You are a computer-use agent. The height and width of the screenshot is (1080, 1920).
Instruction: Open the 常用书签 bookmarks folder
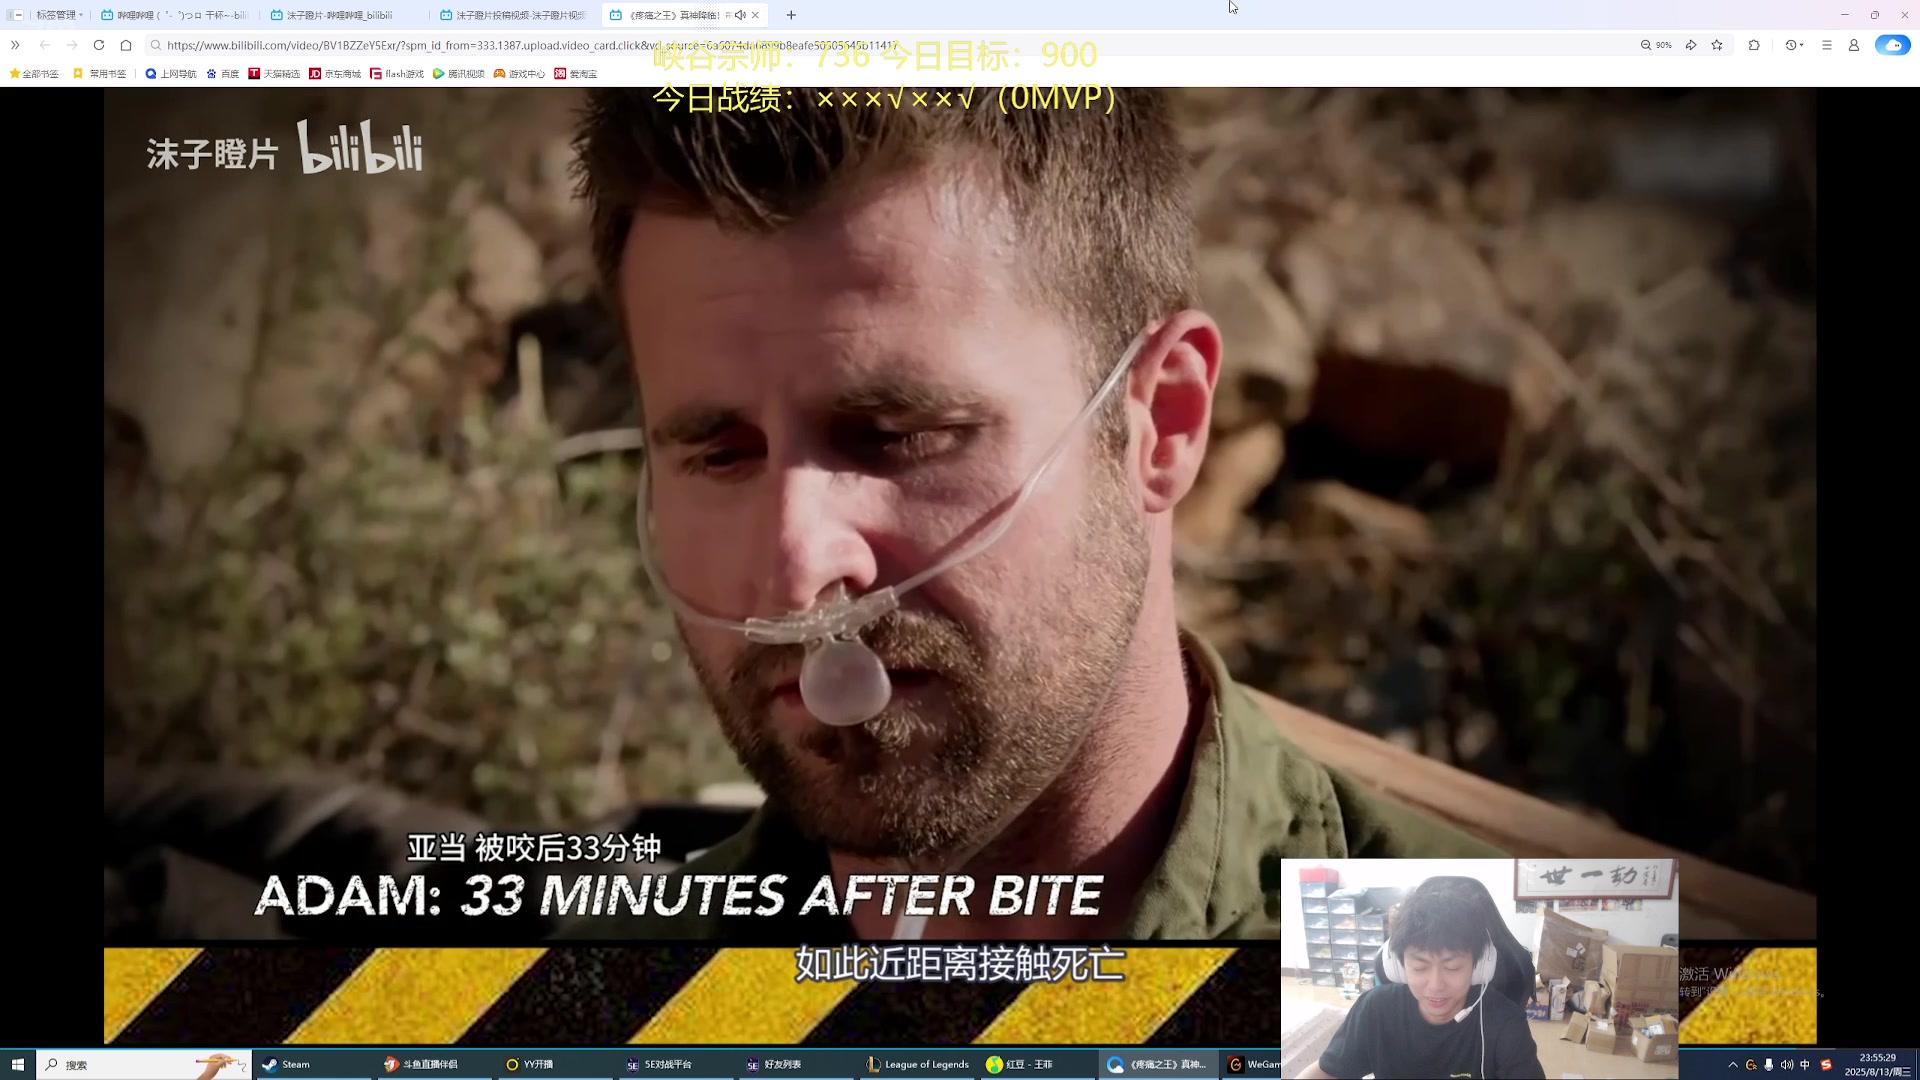point(100,74)
